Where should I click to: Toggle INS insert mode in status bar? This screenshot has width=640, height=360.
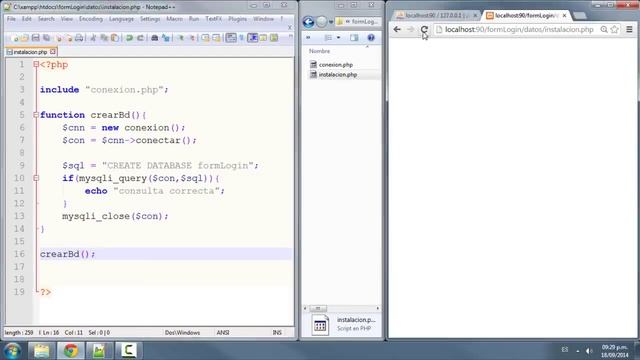pyautogui.click(x=277, y=333)
